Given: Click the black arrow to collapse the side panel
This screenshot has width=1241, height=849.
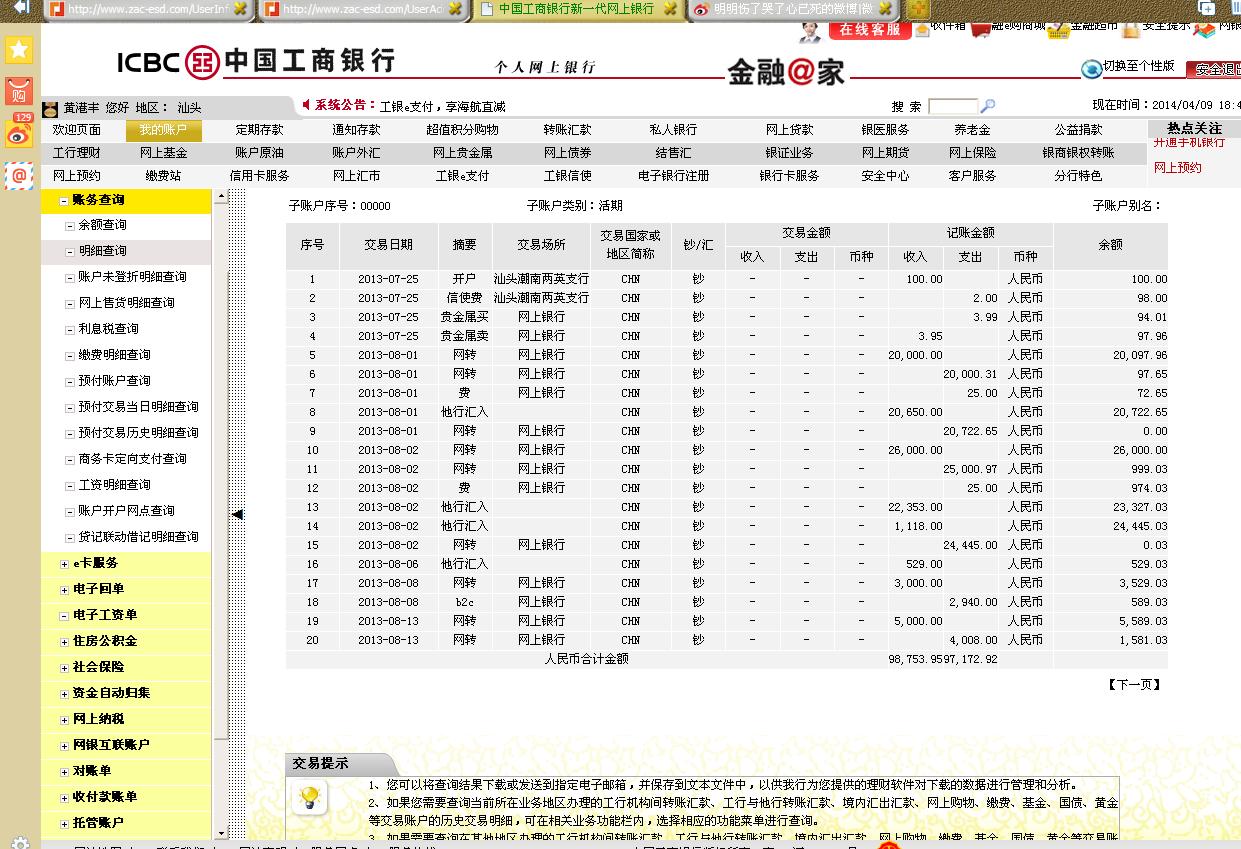Looking at the screenshot, I should (x=237, y=514).
